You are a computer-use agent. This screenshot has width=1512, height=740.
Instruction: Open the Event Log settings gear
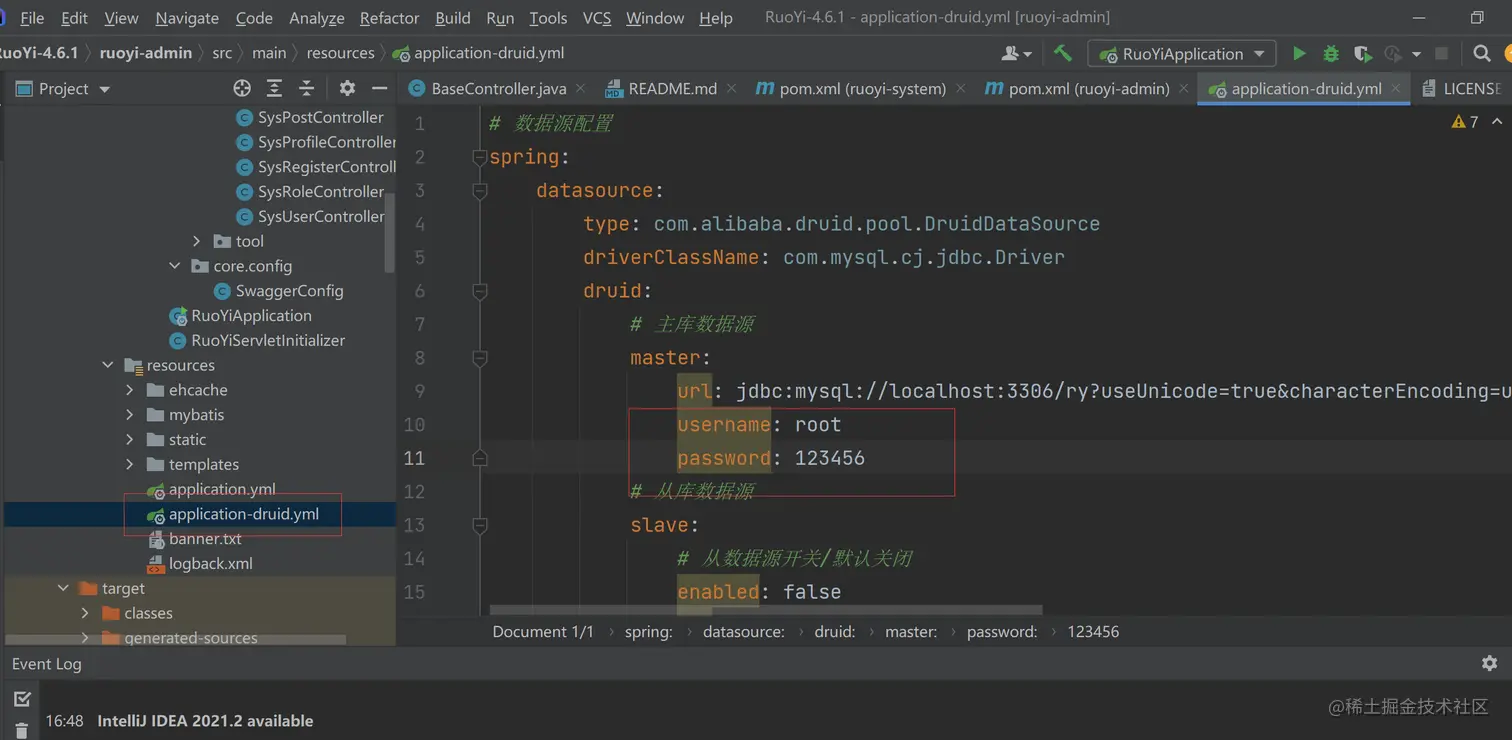coord(1489,663)
